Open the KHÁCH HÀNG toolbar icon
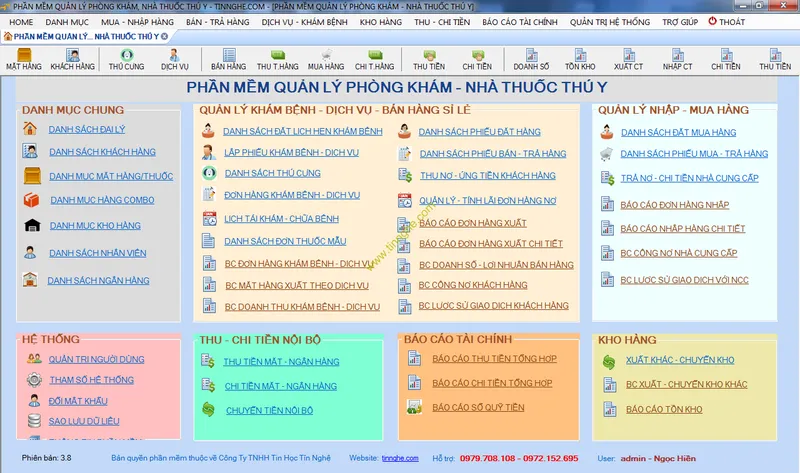Screen dimensions: 800x473 pos(72,60)
